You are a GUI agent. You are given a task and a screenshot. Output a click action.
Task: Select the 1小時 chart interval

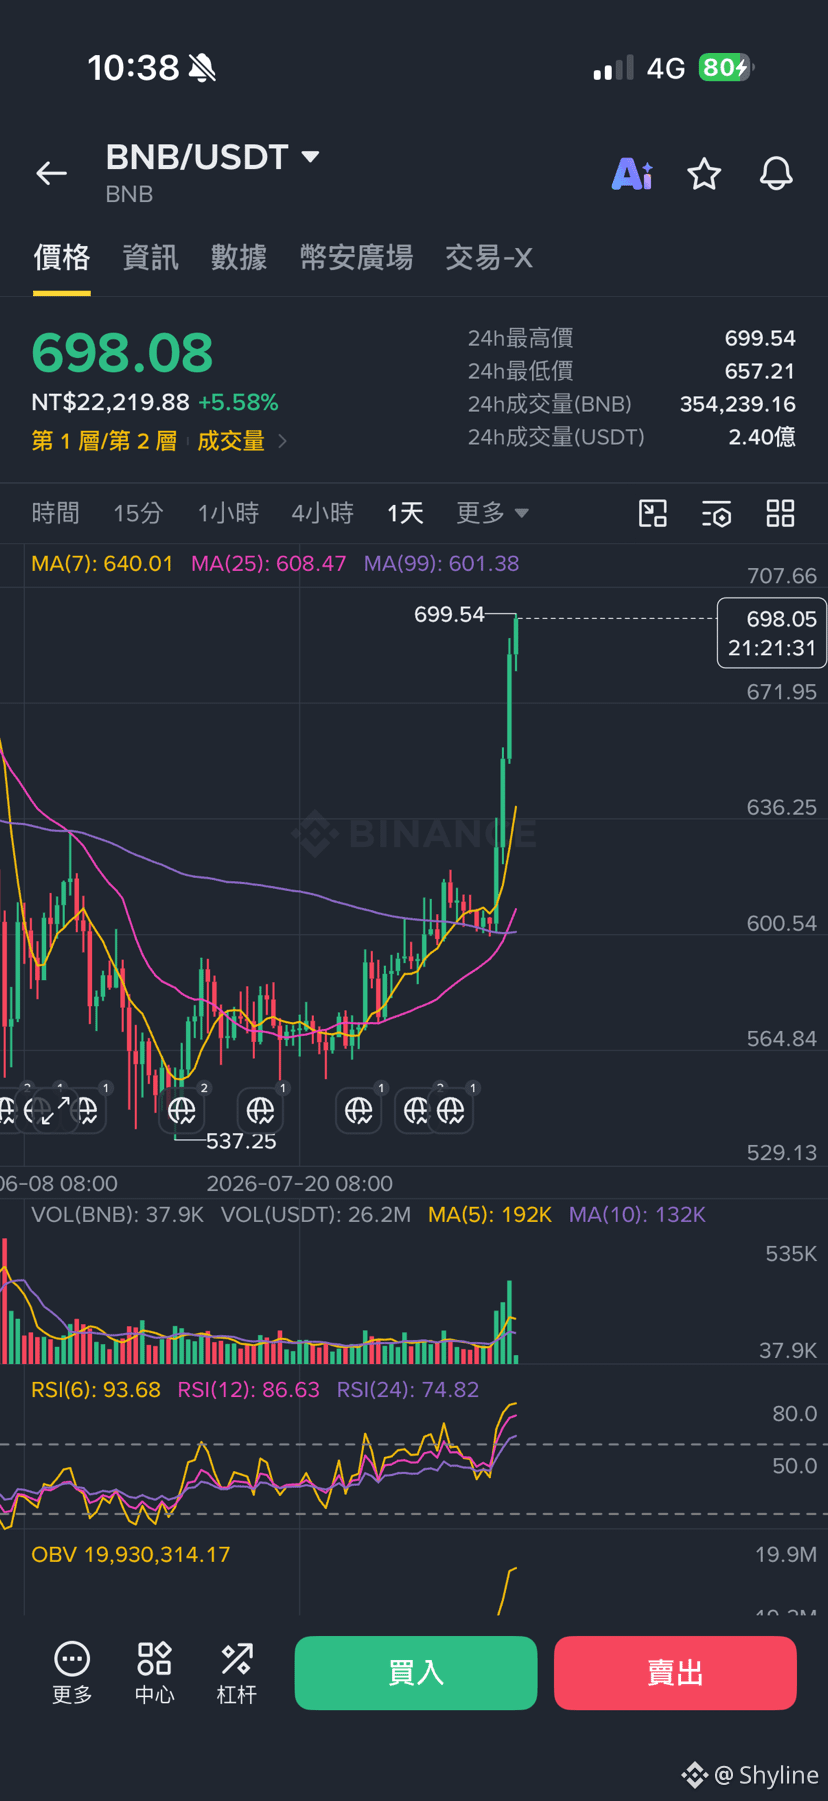coord(228,513)
